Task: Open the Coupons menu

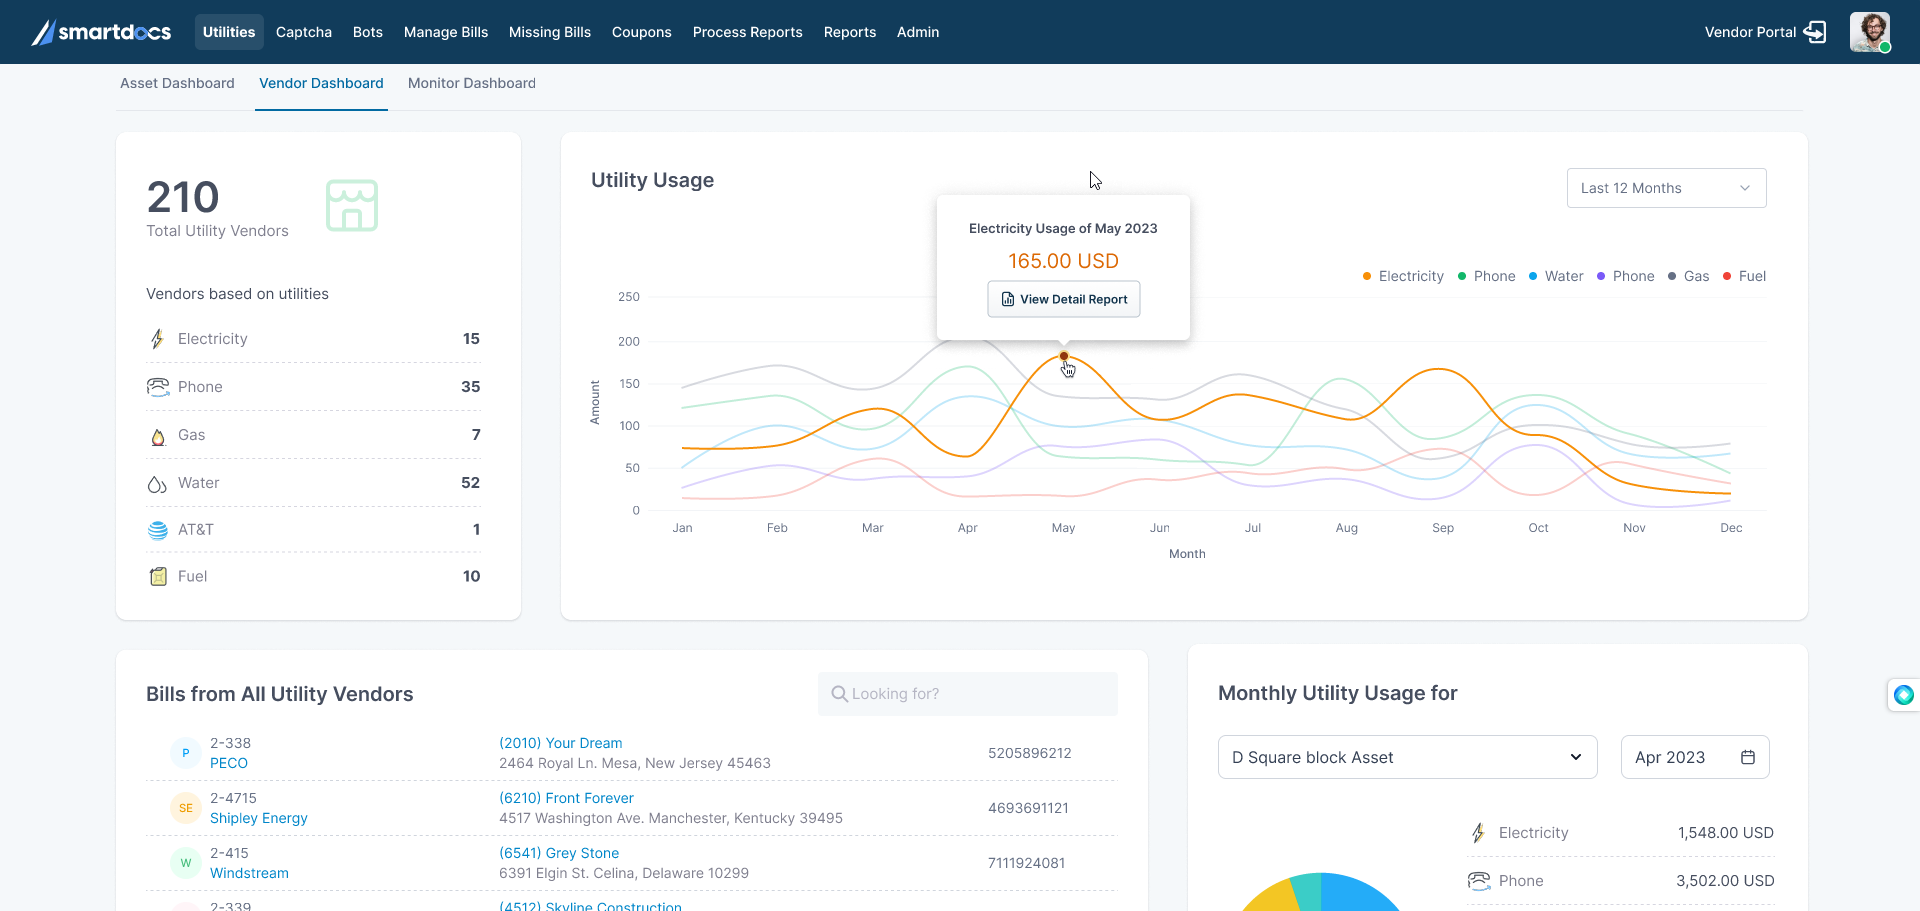Action: (x=642, y=32)
